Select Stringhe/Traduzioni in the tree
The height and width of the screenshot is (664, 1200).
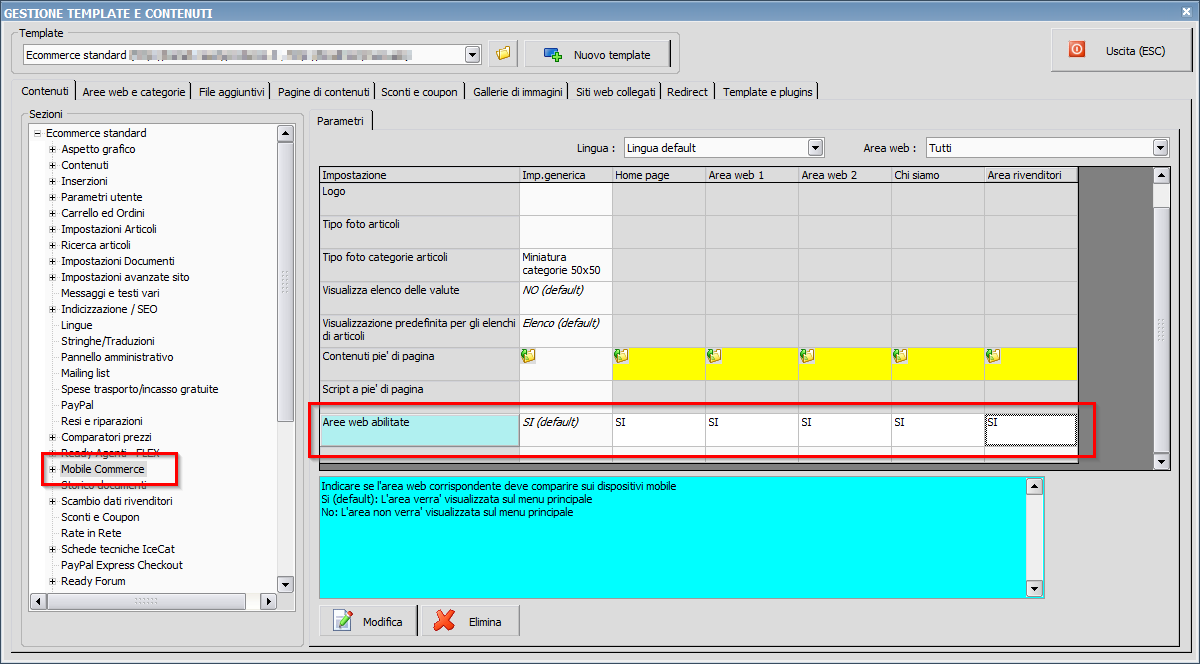coord(109,341)
